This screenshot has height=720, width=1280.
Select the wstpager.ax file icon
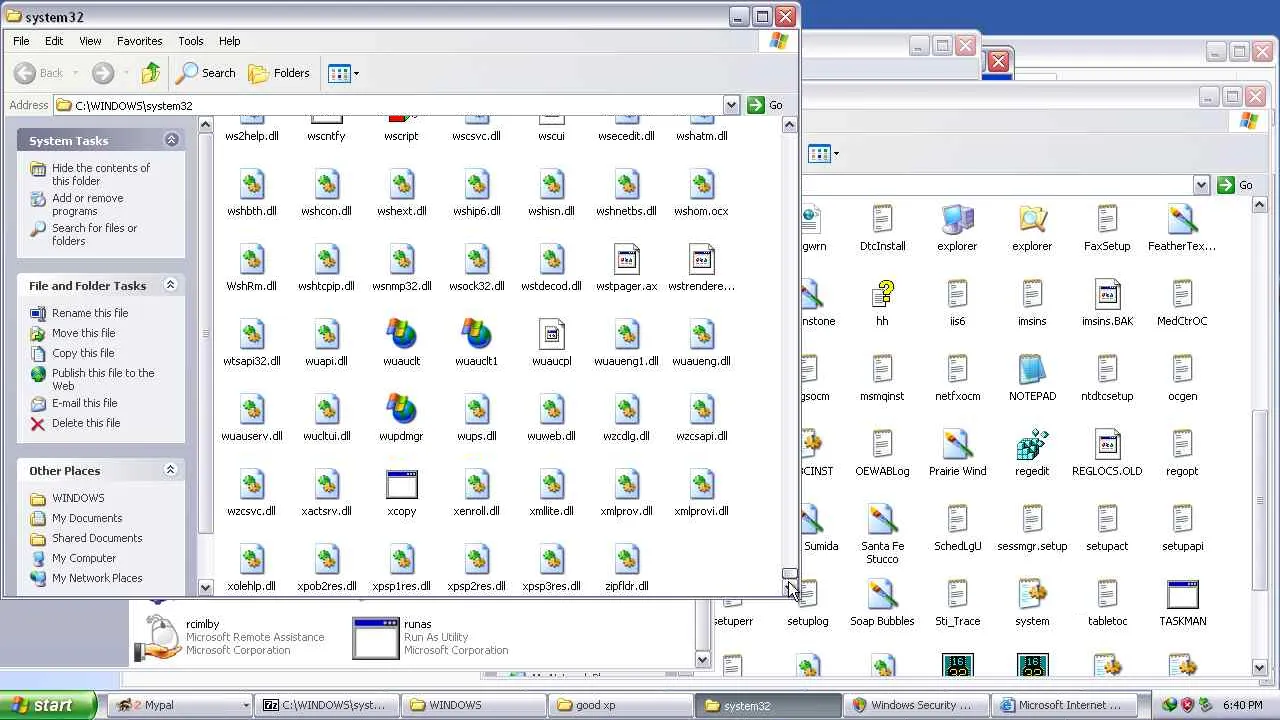pos(626,259)
